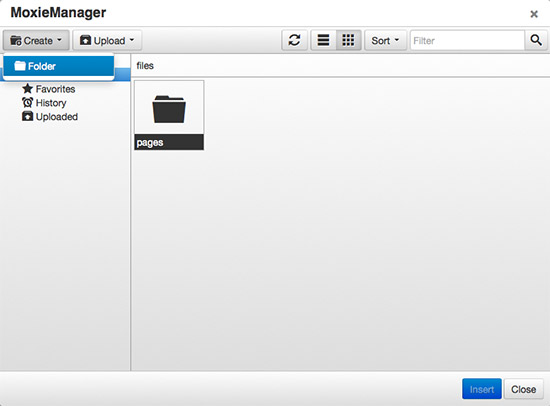Click the Insert button
This screenshot has height=406, width=550.
(482, 389)
